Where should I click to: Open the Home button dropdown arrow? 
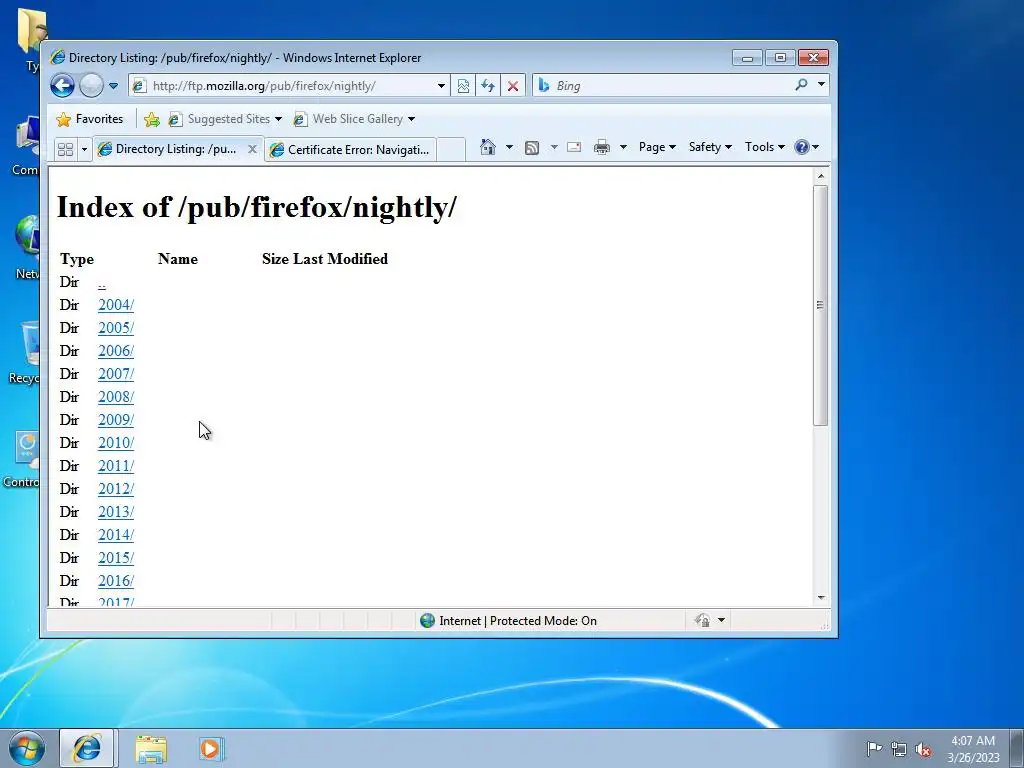(x=509, y=147)
